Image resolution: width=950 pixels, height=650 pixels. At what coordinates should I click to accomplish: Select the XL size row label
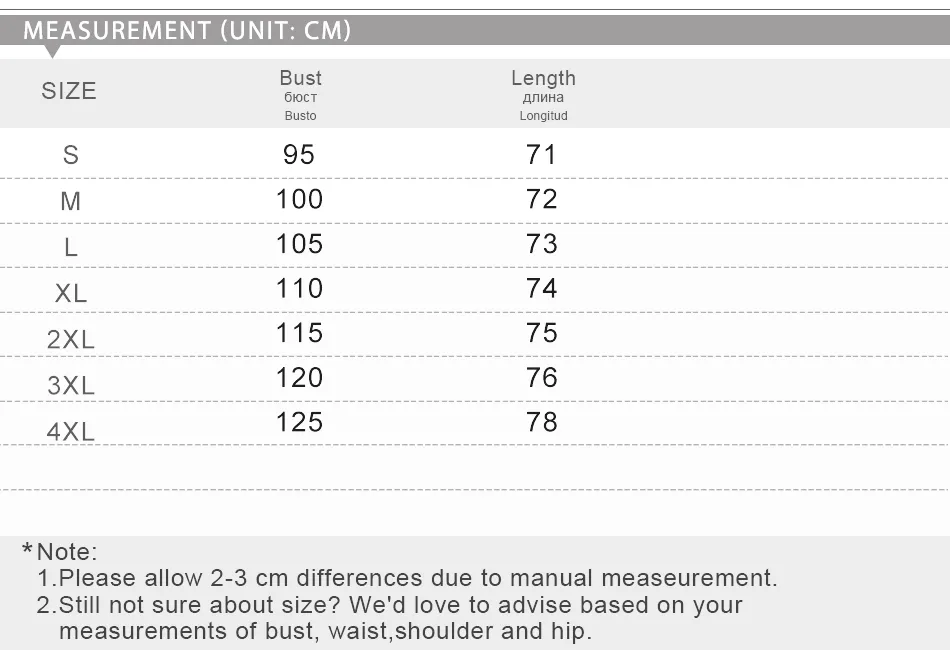click(x=71, y=293)
